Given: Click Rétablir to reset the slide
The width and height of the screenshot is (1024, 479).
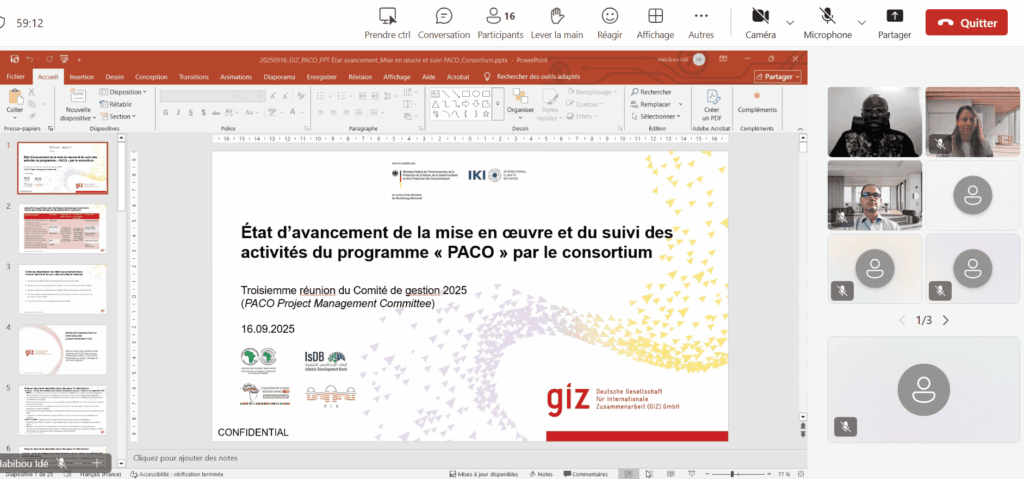Looking at the screenshot, I should pyautogui.click(x=116, y=104).
